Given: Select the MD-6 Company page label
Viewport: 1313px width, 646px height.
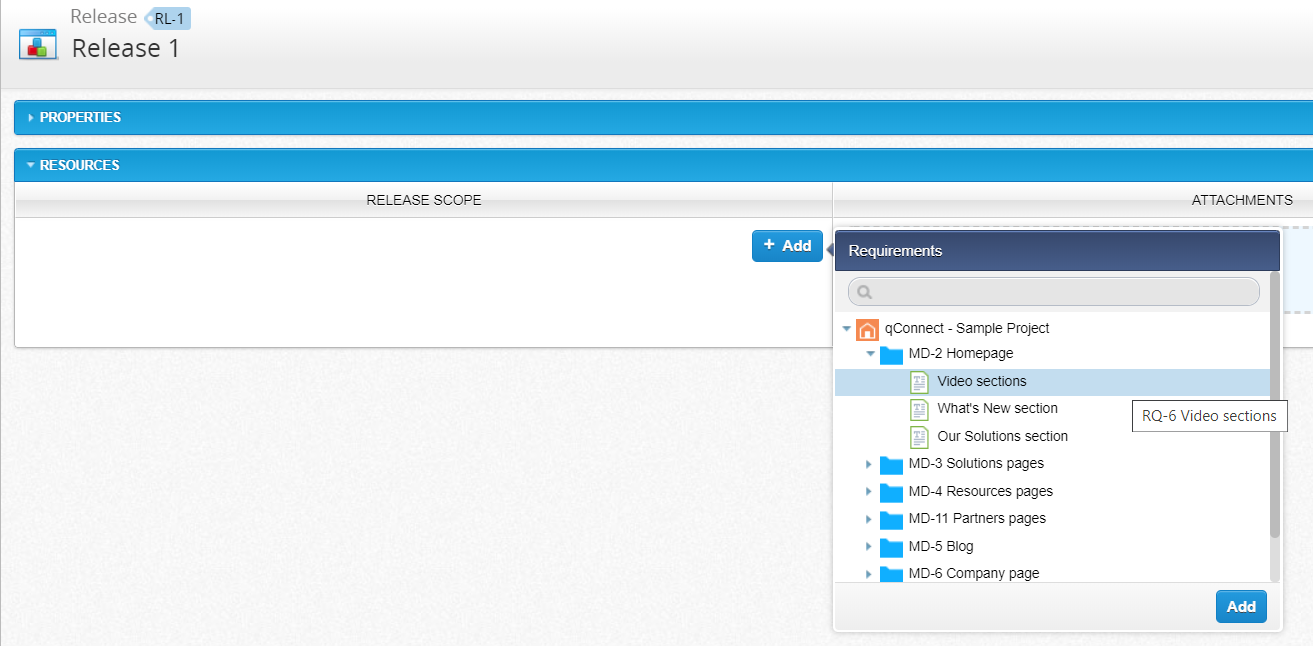Looking at the screenshot, I should click(x=974, y=573).
